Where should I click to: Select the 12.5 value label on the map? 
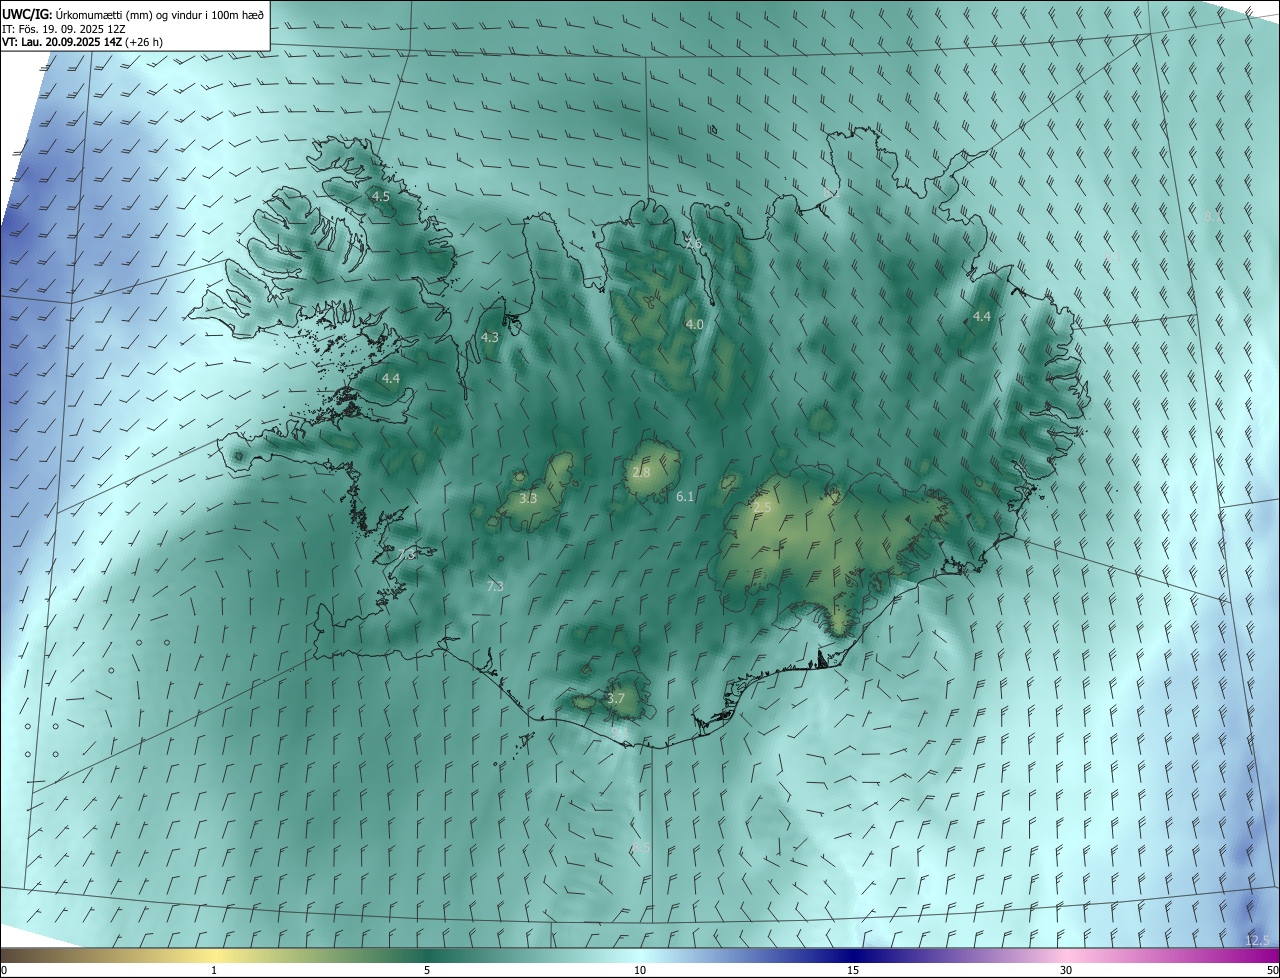pyautogui.click(x=1257, y=940)
